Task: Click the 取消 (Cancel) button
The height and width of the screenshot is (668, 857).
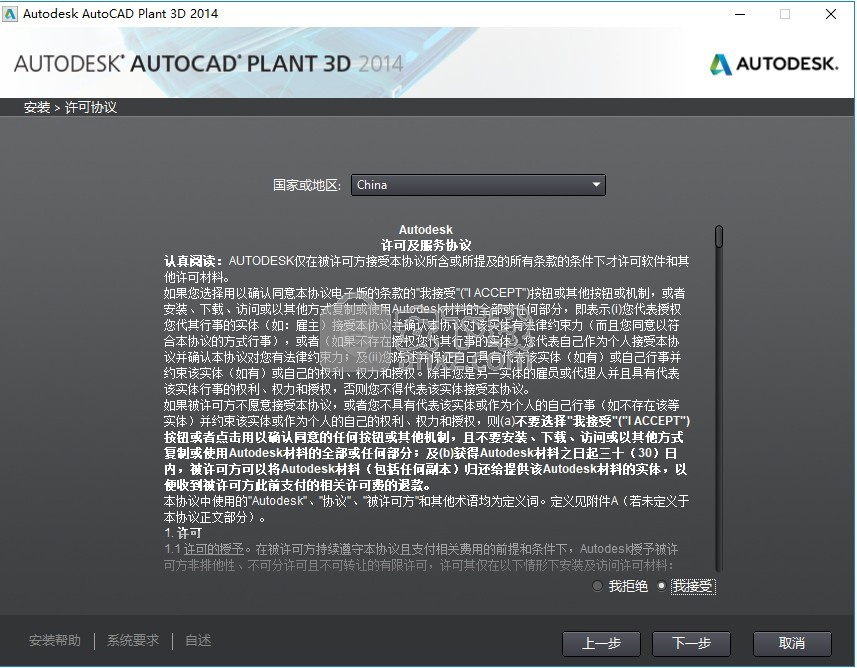Action: (x=792, y=643)
